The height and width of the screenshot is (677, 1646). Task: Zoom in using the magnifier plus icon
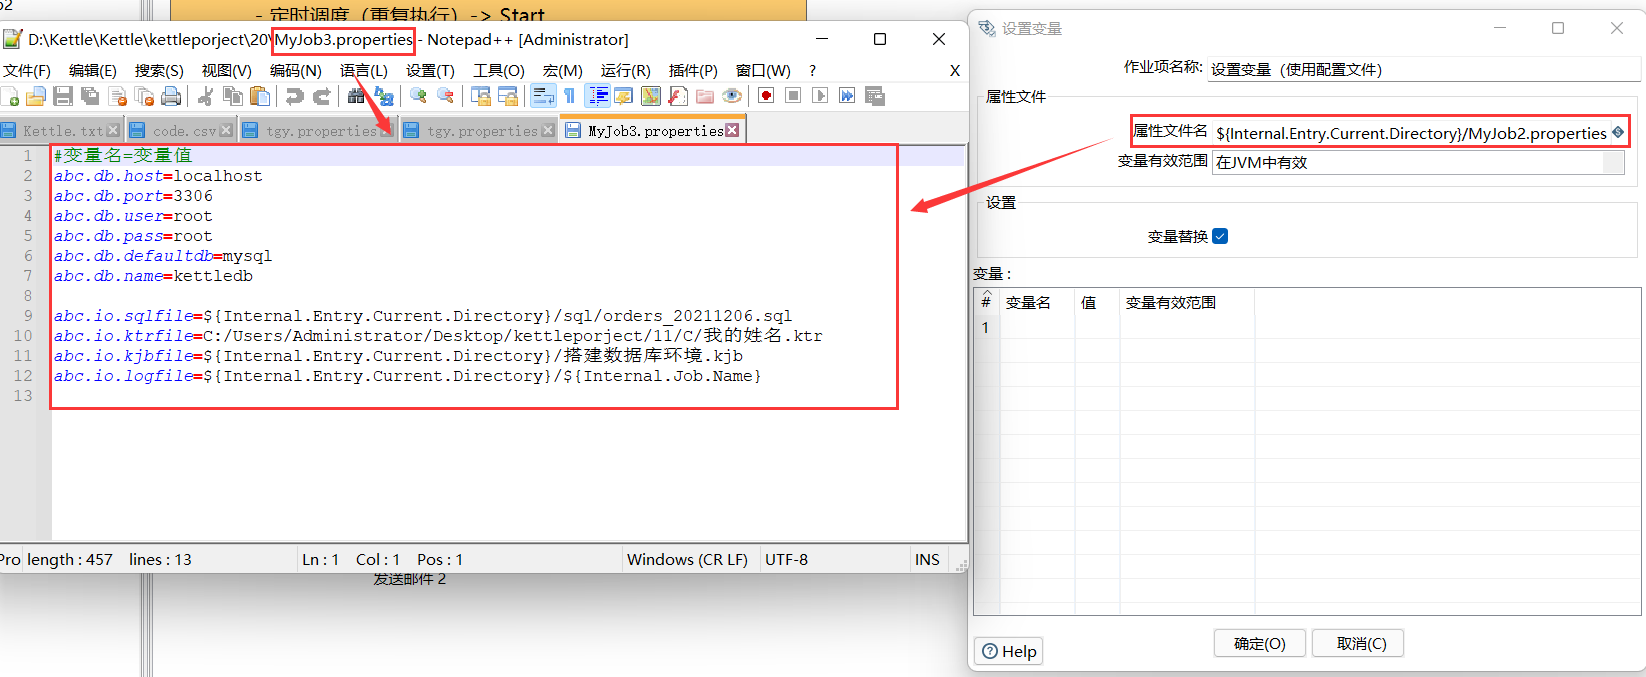(x=418, y=96)
